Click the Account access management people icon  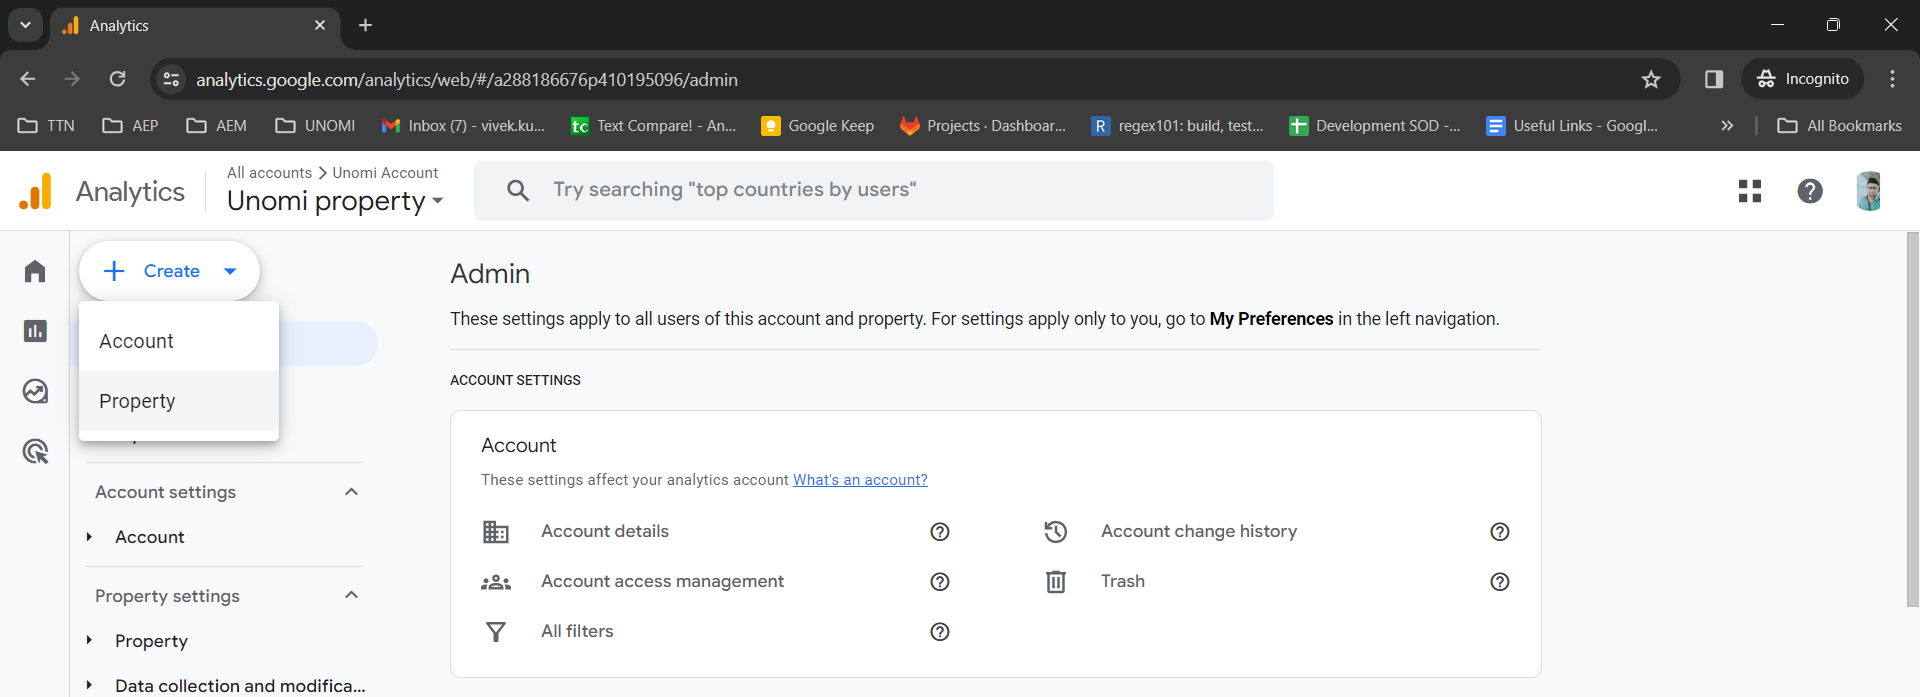pyautogui.click(x=496, y=582)
